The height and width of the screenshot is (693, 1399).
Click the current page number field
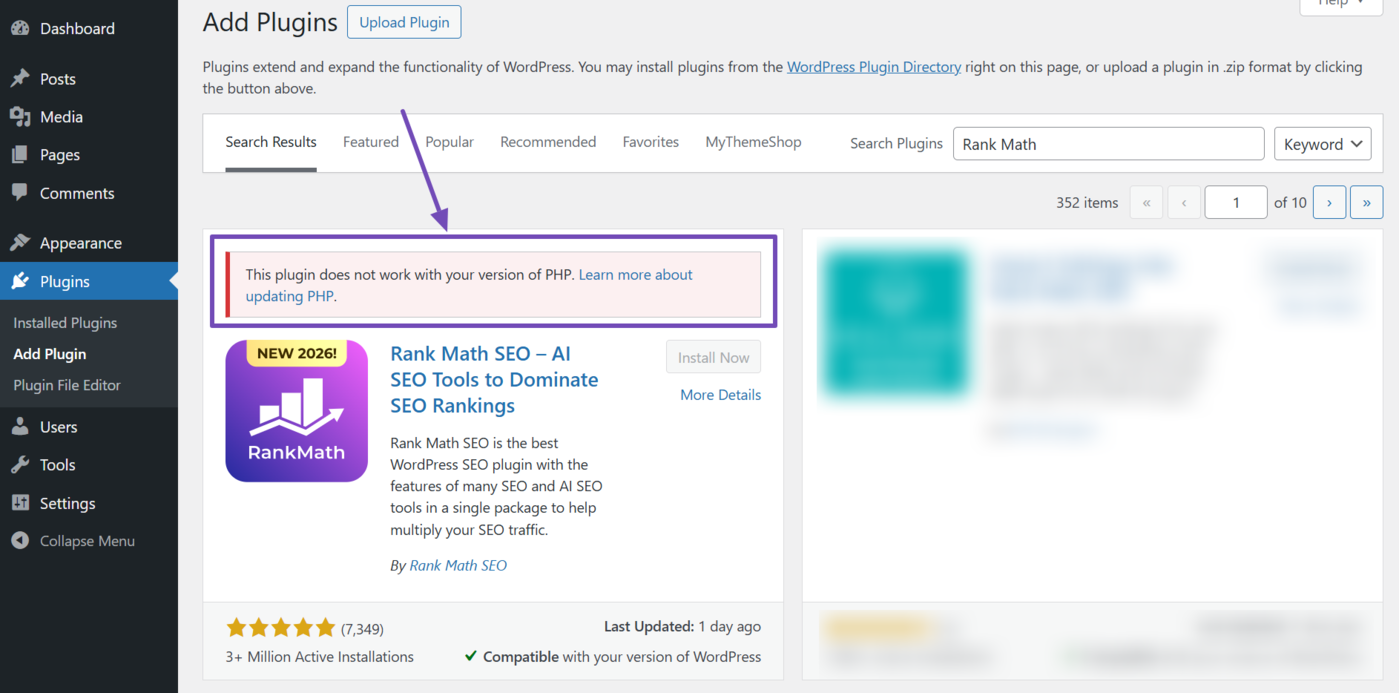(1236, 202)
